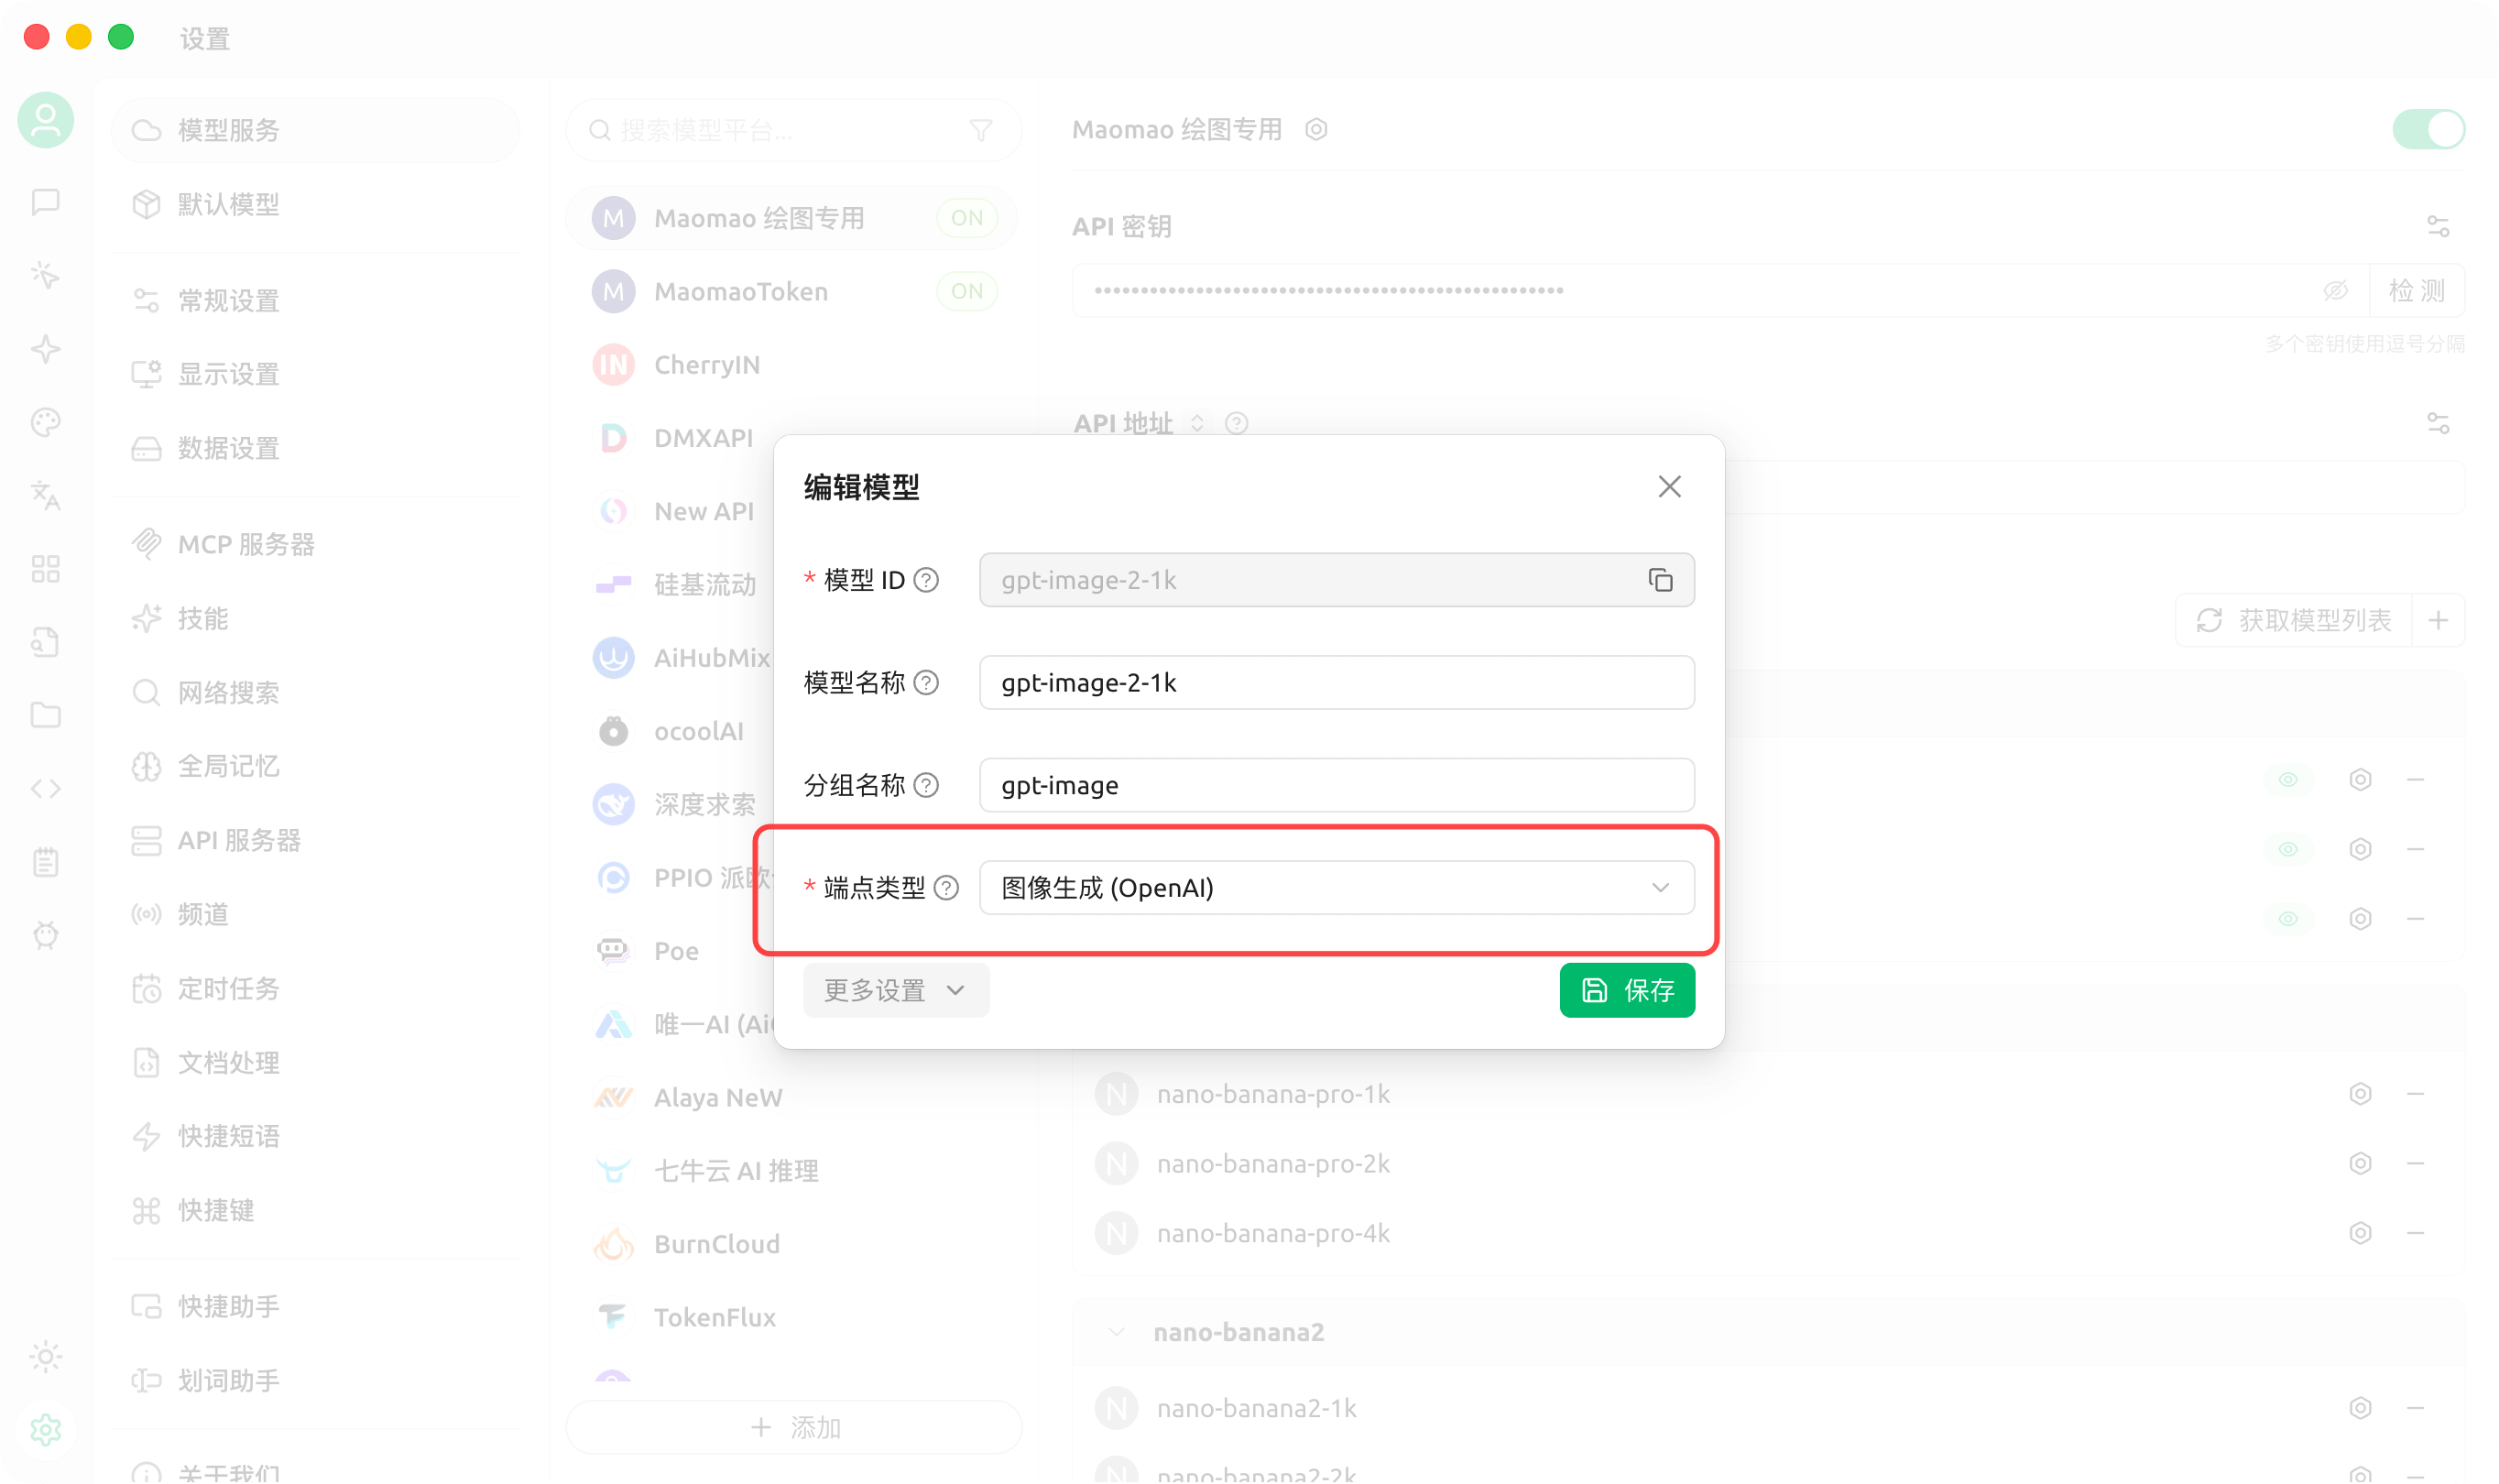This screenshot has height=1484, width=2499.
Task: Click the nano-banana-pro-2k model name
Action: click(x=1273, y=1164)
